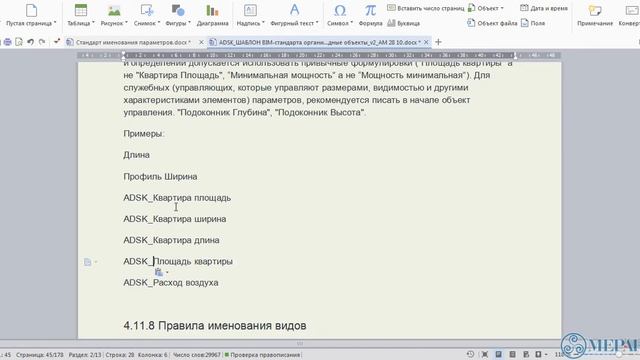The image size is (640, 360).
Task: Click Вставить число страниц
Action: coord(425,8)
